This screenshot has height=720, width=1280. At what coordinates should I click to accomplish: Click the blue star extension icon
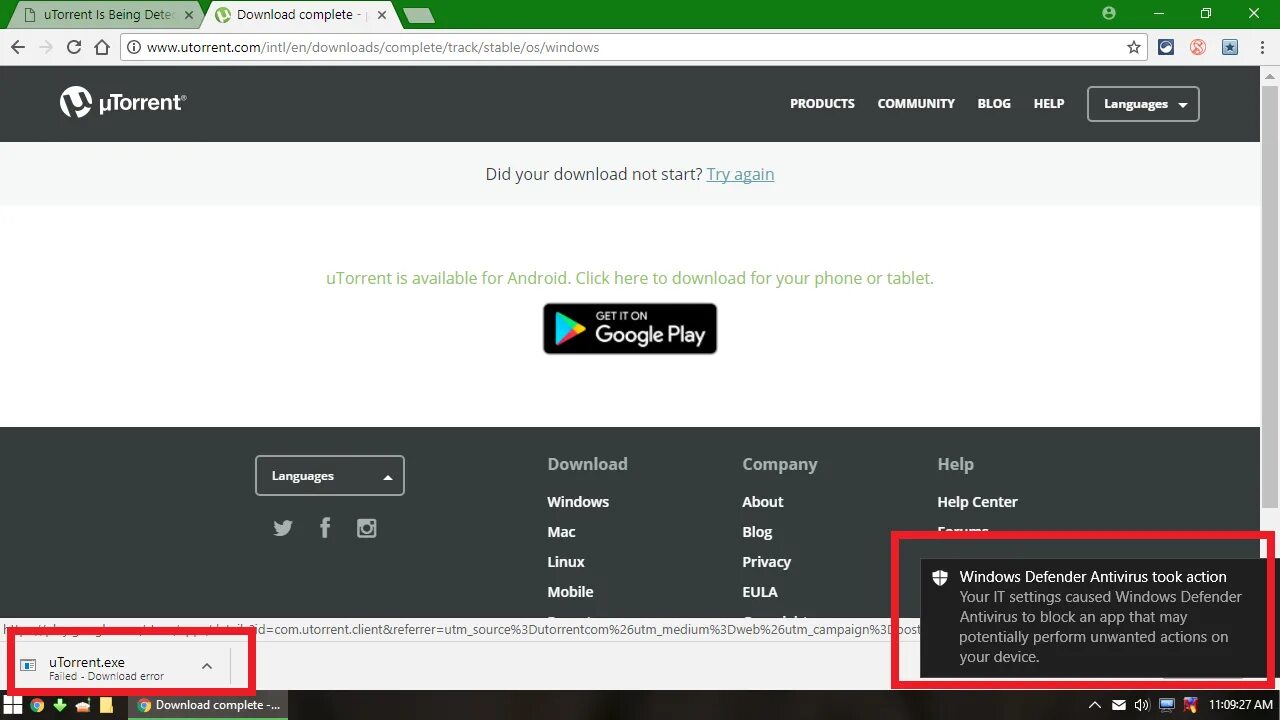(1230, 47)
